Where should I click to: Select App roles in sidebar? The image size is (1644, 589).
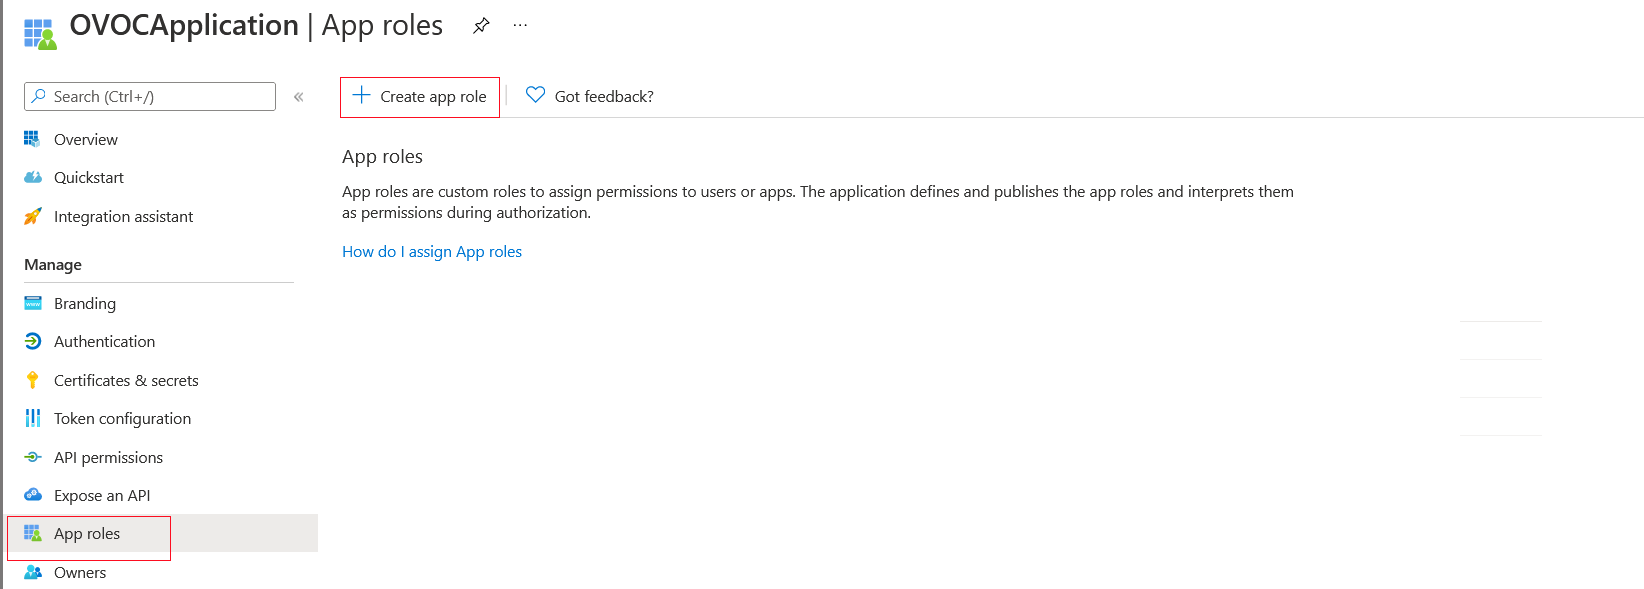click(x=87, y=534)
